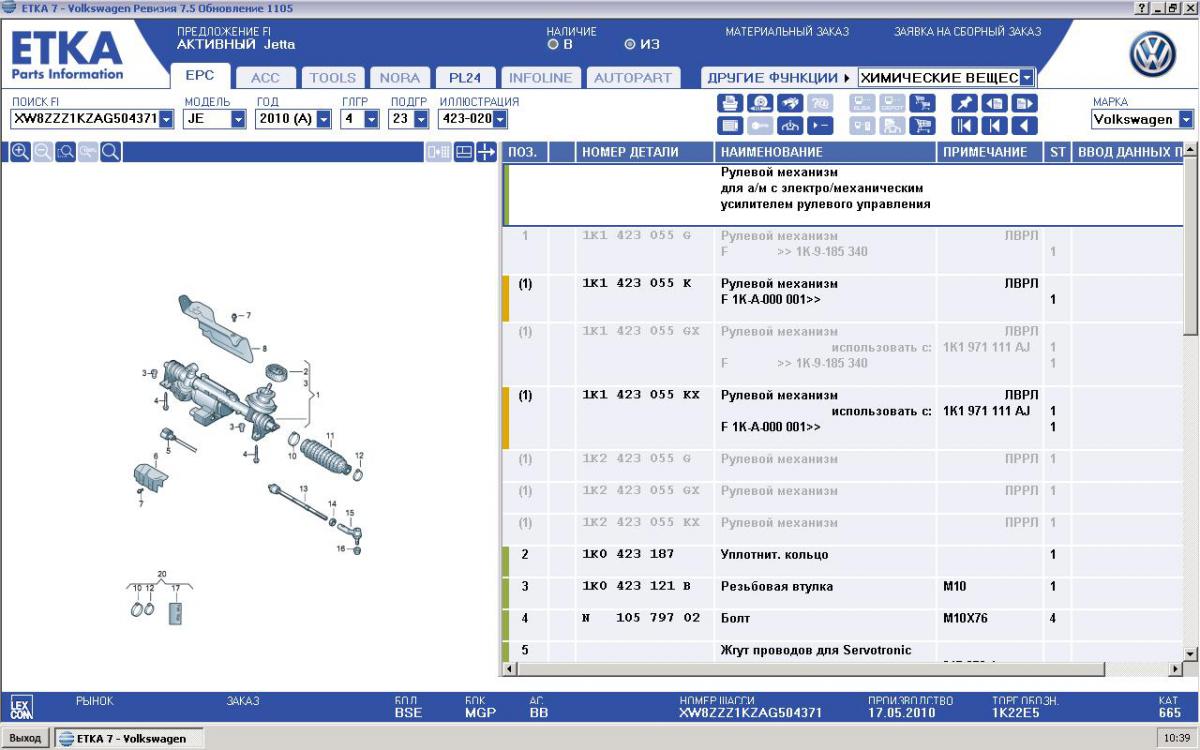Click the disc icon next to the printer
This screenshot has width=1200, height=750.
pyautogui.click(x=760, y=103)
